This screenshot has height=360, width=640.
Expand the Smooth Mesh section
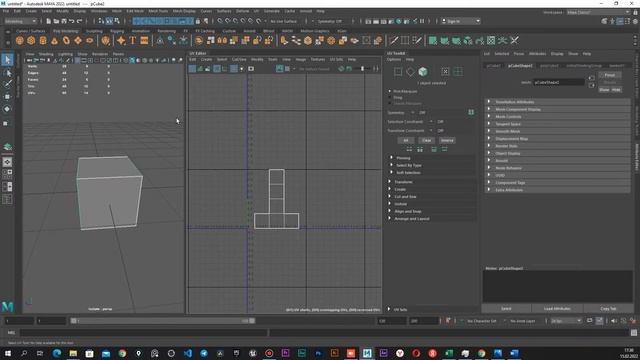tap(558, 131)
